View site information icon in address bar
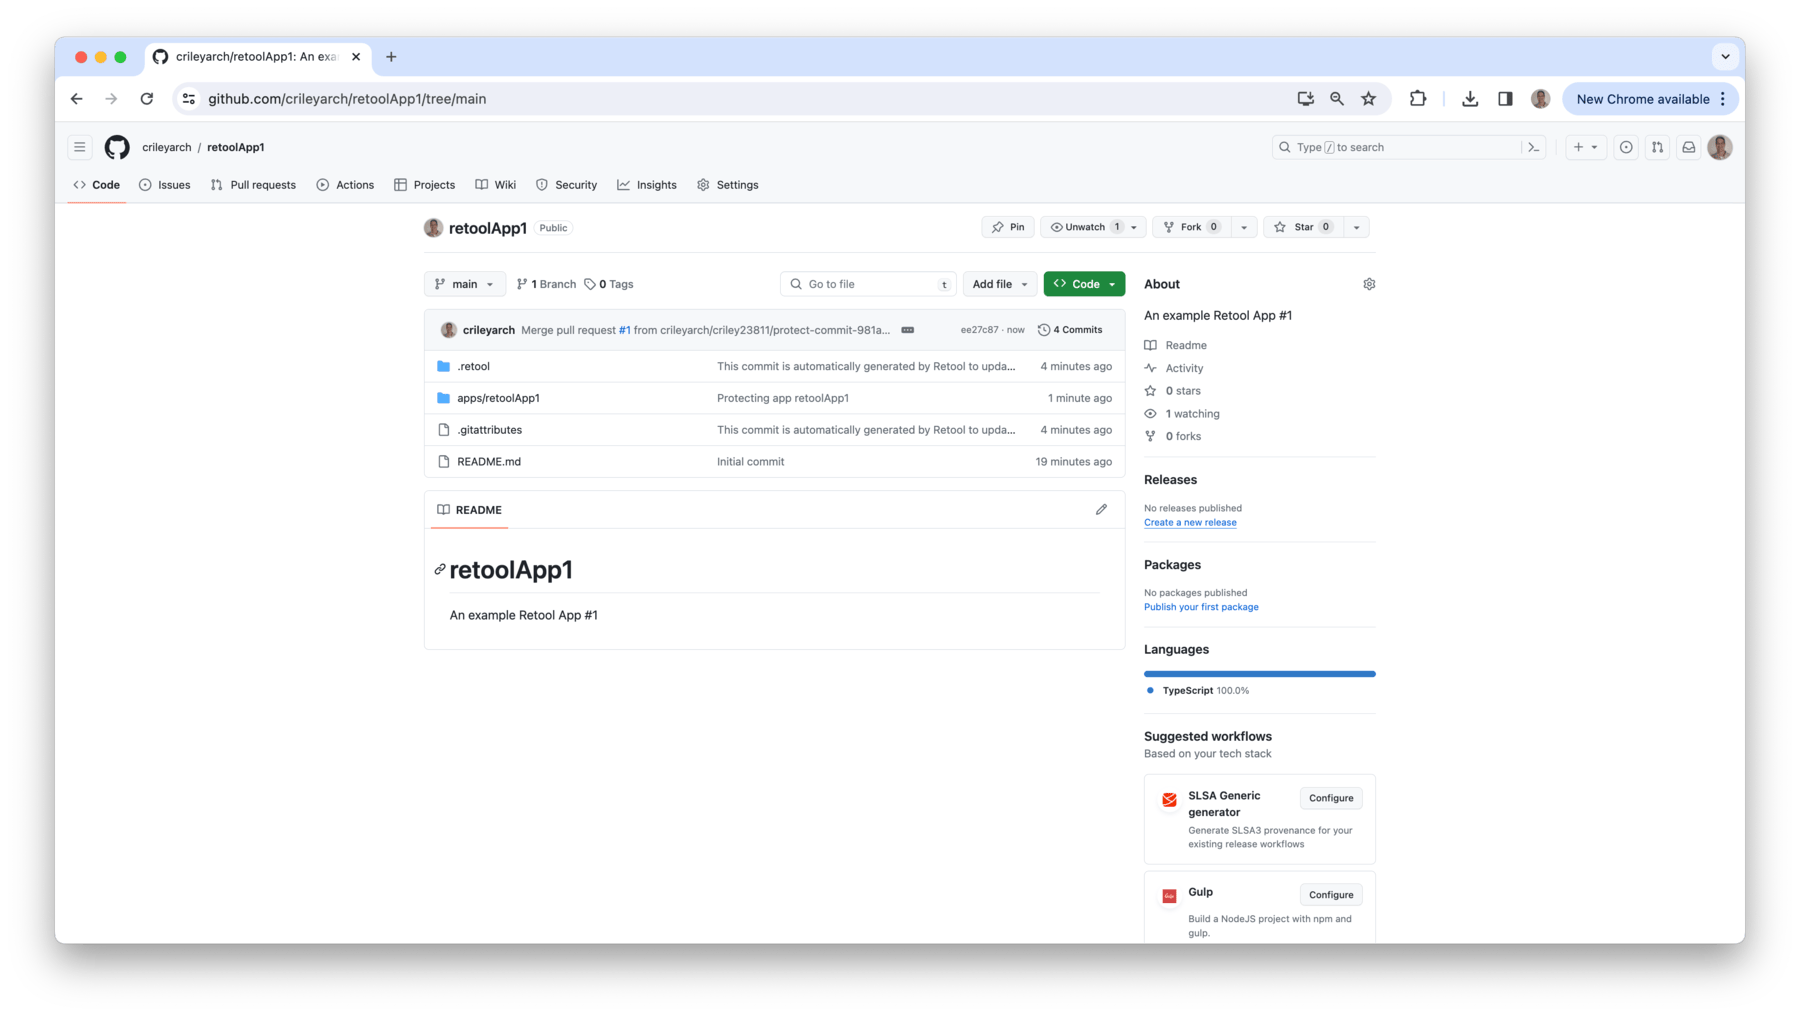Screen dimensions: 1800x1016 coord(188,99)
